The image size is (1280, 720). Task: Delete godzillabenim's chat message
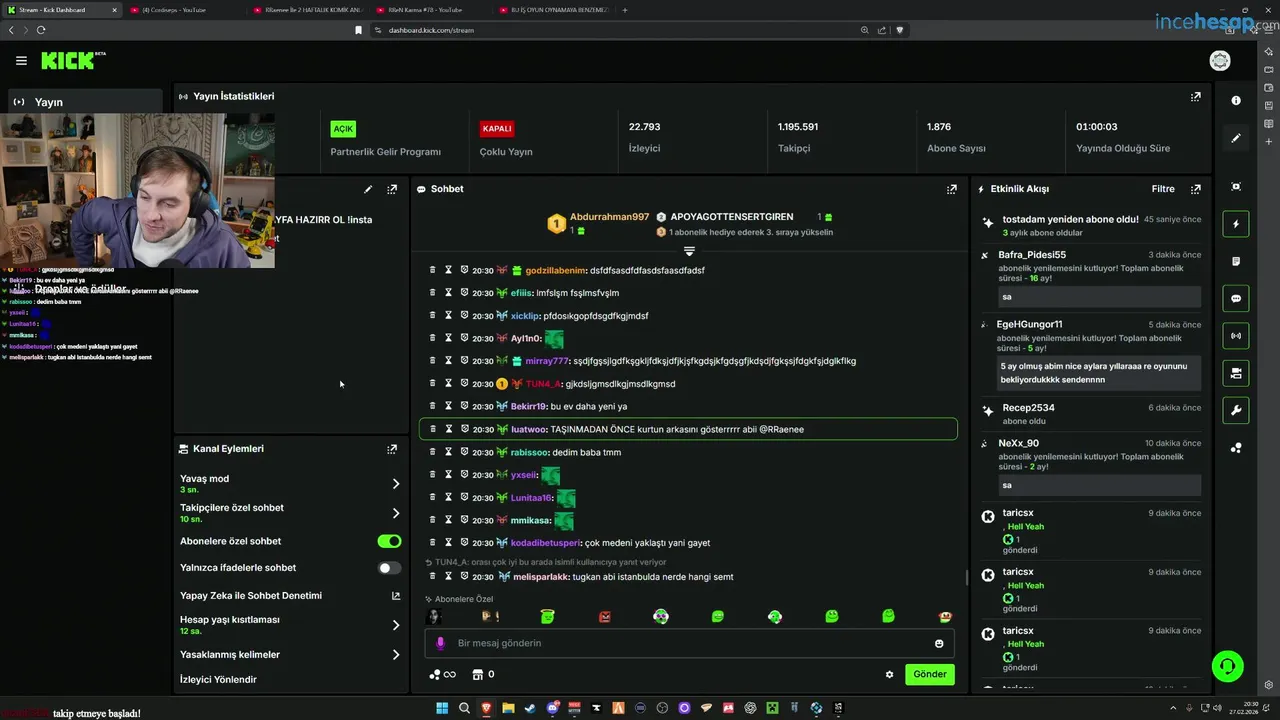tap(433, 270)
